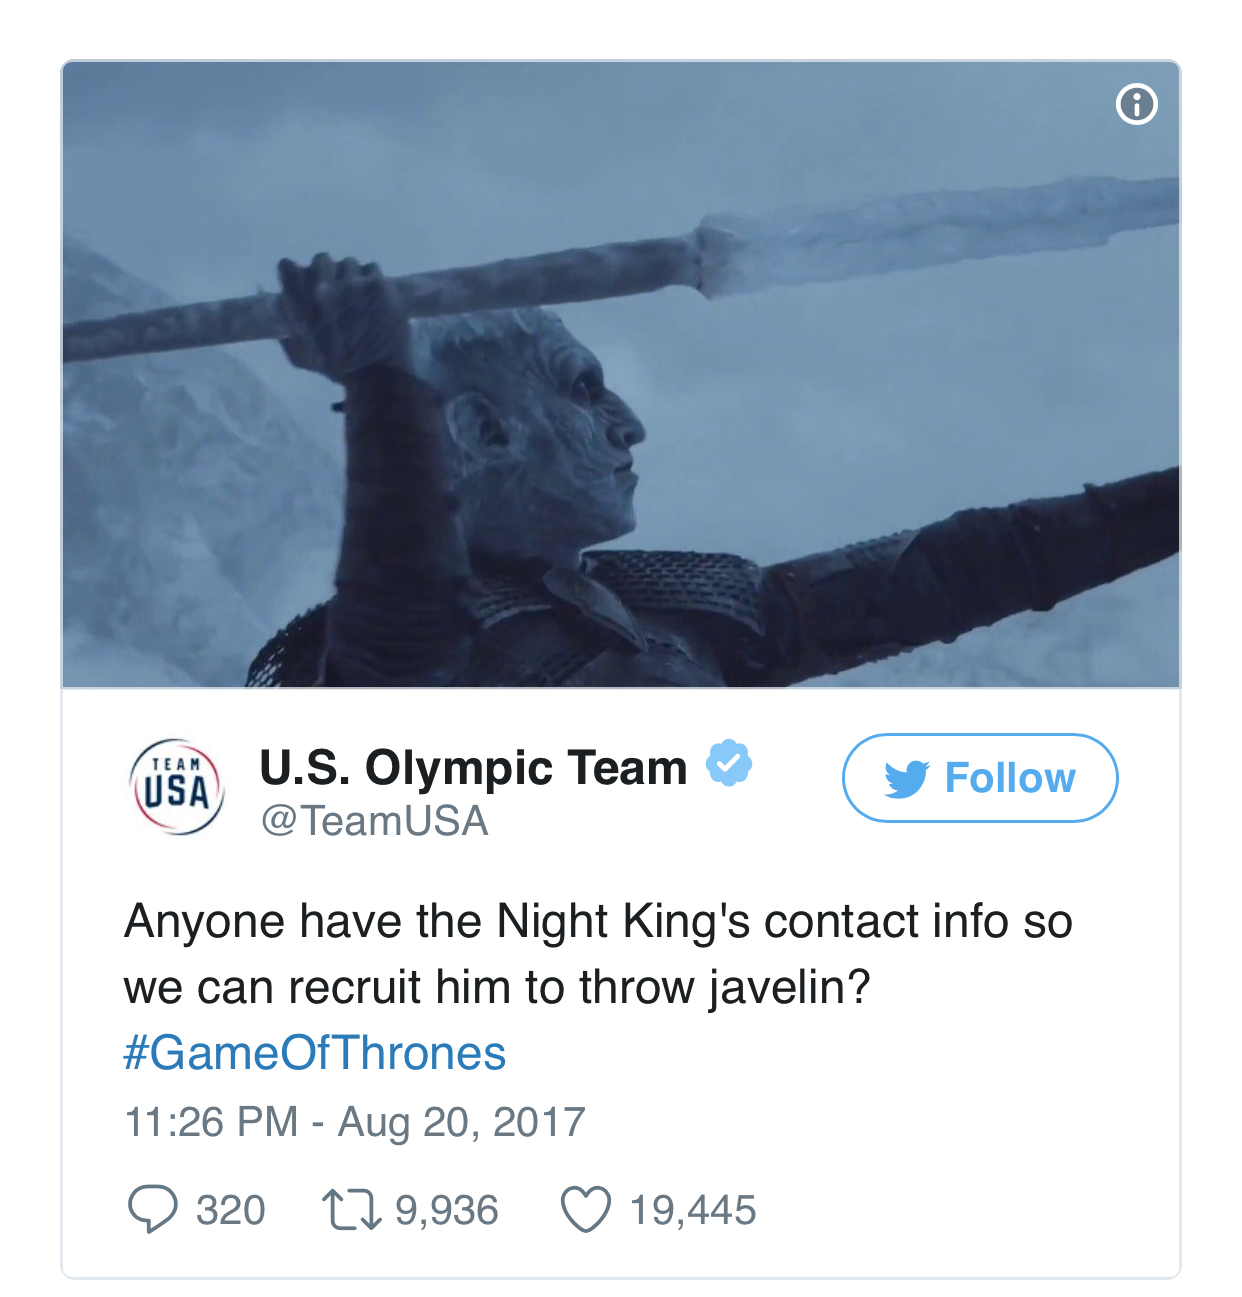Image resolution: width=1242 pixels, height=1297 pixels.
Task: Open the #GameOfThrones hashtag link
Action: coord(314,1053)
